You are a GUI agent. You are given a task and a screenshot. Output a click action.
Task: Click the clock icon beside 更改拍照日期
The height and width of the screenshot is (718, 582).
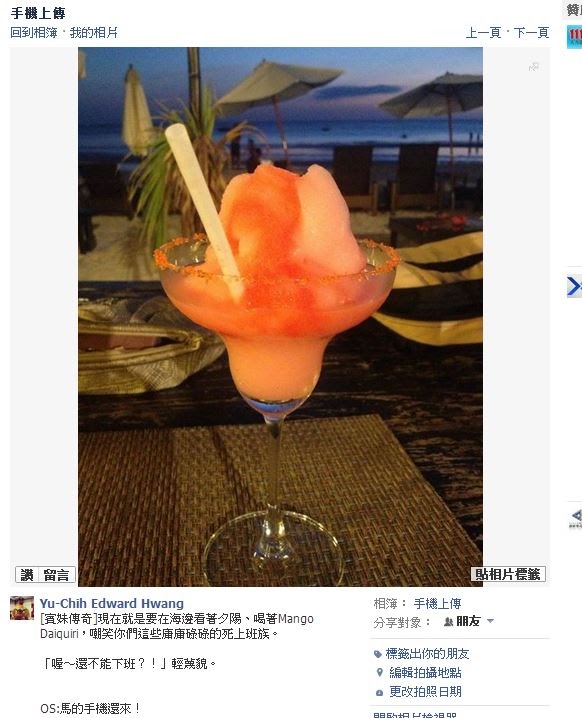coord(379,693)
